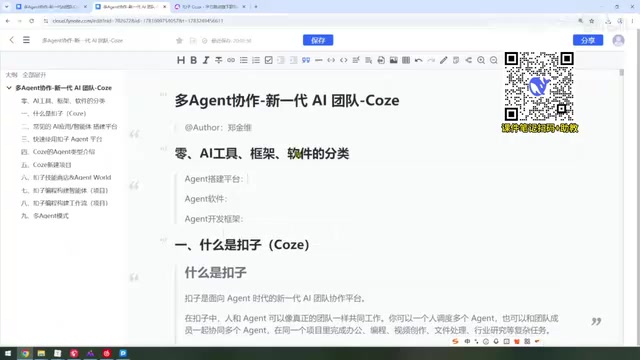
Task: Click the Agent开发框架: line
Action: [x=214, y=219]
